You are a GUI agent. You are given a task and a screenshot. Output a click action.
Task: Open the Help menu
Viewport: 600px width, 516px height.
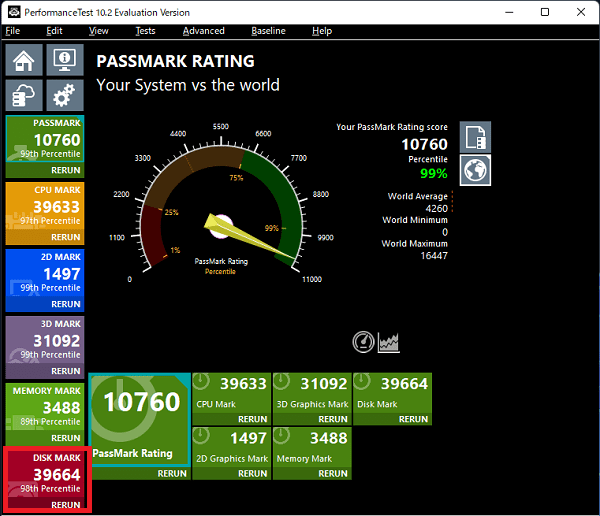[x=322, y=31]
